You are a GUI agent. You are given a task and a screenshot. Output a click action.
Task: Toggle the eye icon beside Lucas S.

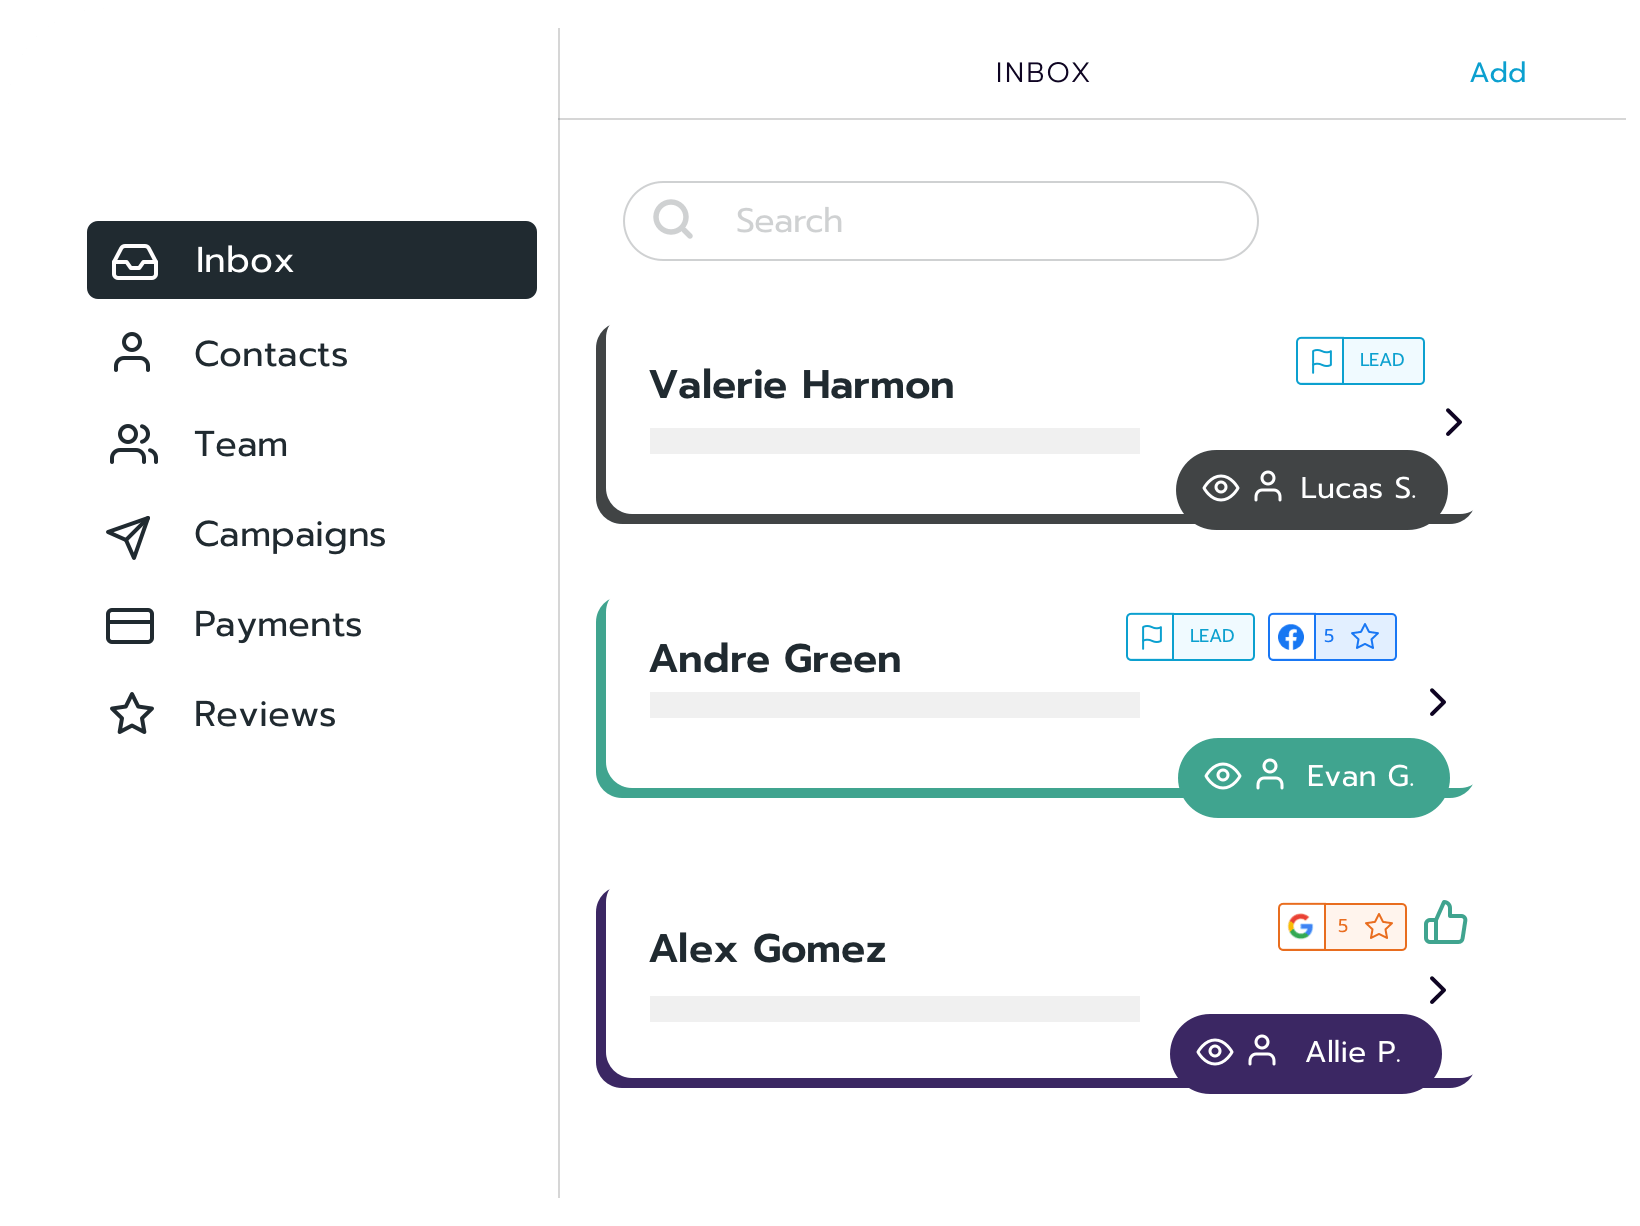pos(1220,488)
